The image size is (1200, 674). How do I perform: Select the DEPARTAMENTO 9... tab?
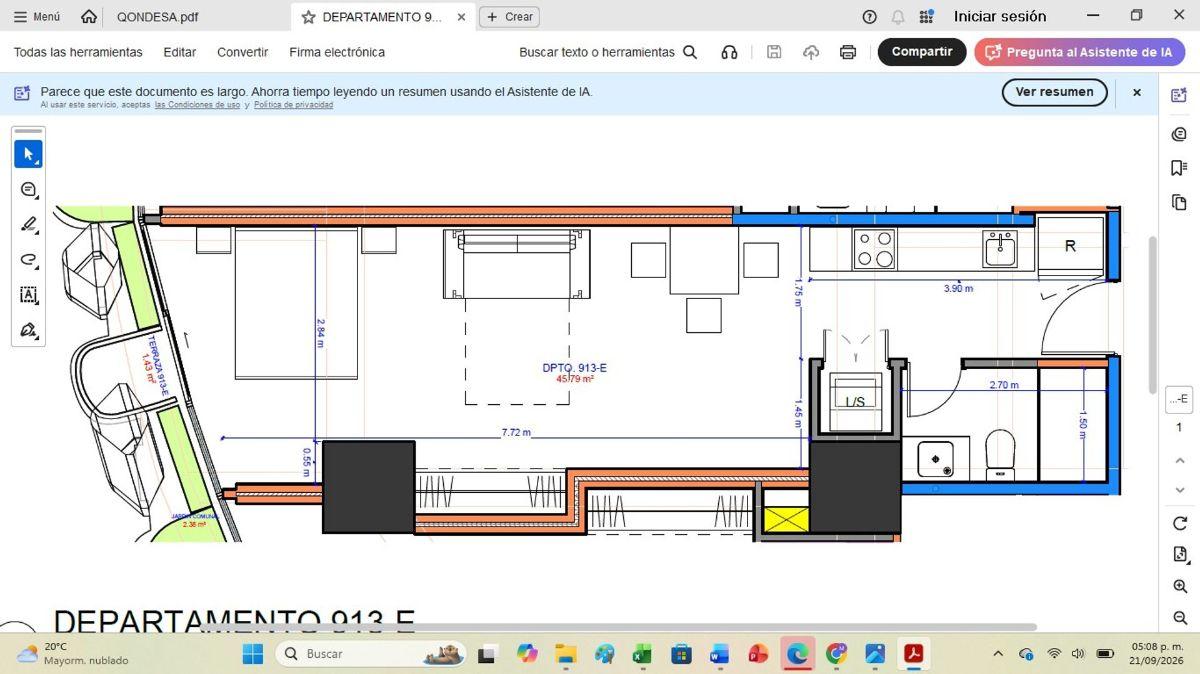click(x=382, y=17)
